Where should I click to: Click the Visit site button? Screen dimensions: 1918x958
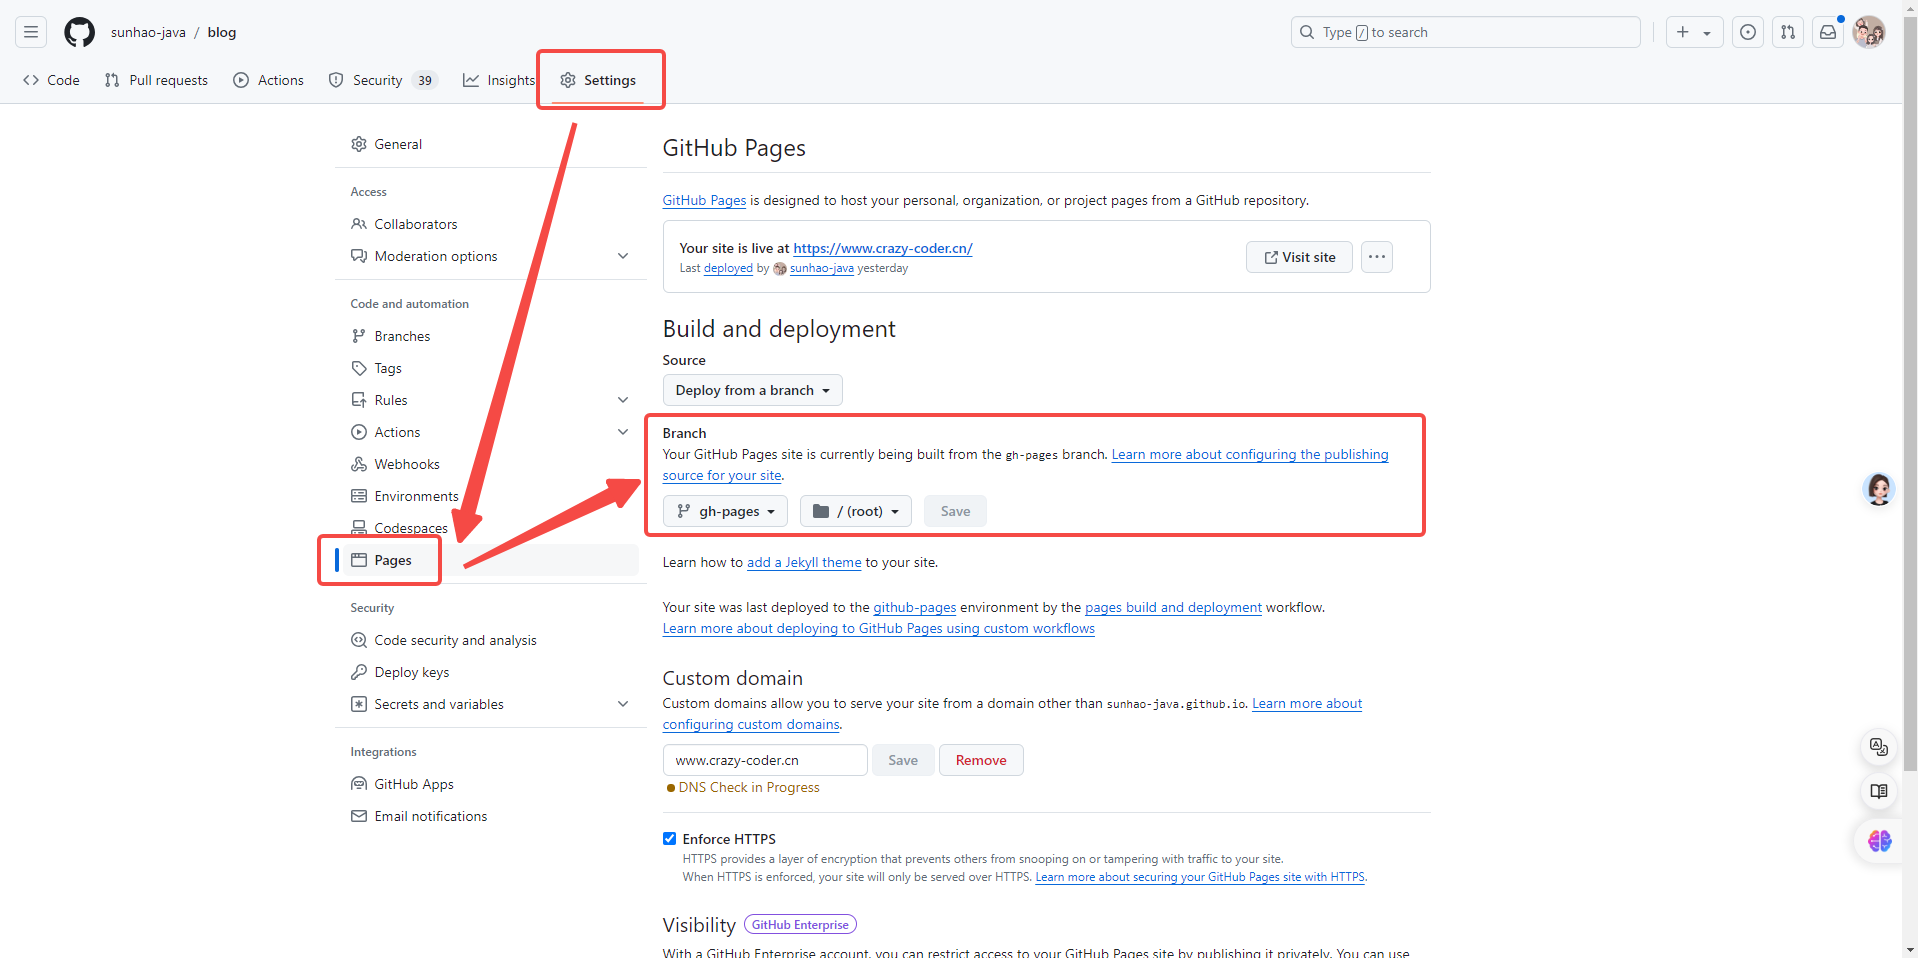tap(1299, 257)
